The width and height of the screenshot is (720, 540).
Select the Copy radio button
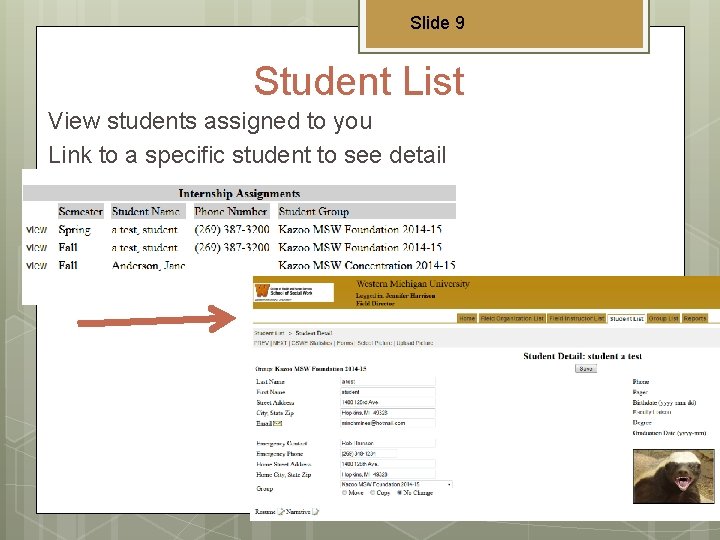[x=372, y=493]
